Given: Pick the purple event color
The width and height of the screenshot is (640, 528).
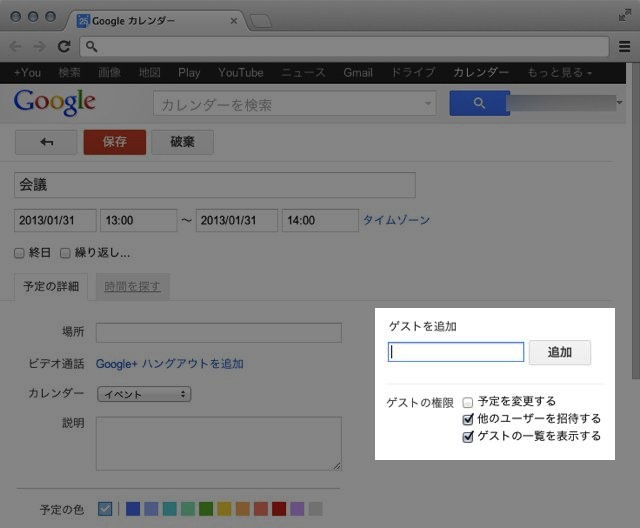Looking at the screenshot, I should [297, 509].
